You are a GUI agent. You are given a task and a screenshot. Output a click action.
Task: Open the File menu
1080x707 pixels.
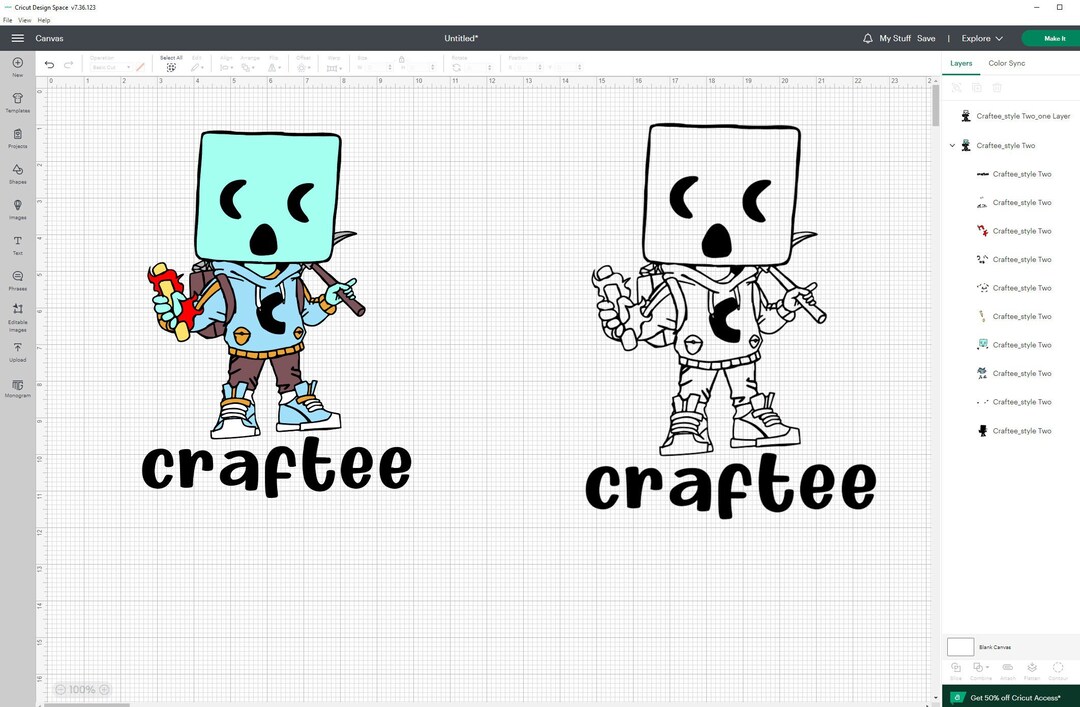click(x=7, y=19)
